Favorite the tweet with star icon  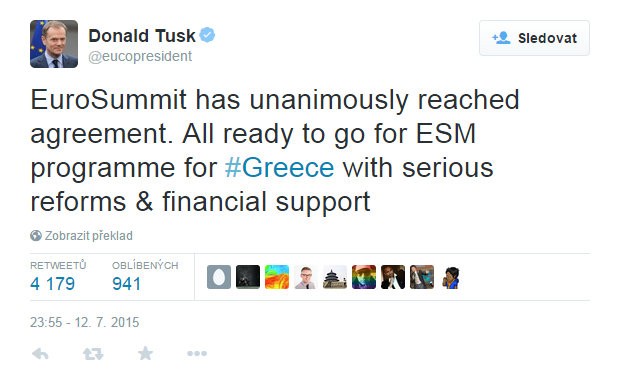click(145, 353)
